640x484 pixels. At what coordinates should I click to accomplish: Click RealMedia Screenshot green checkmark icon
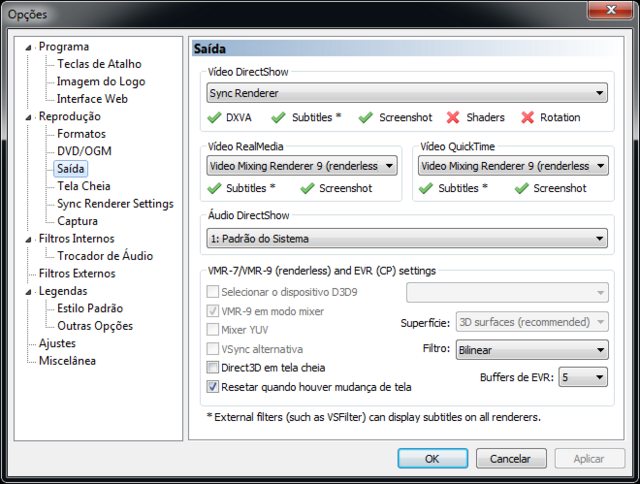point(307,188)
